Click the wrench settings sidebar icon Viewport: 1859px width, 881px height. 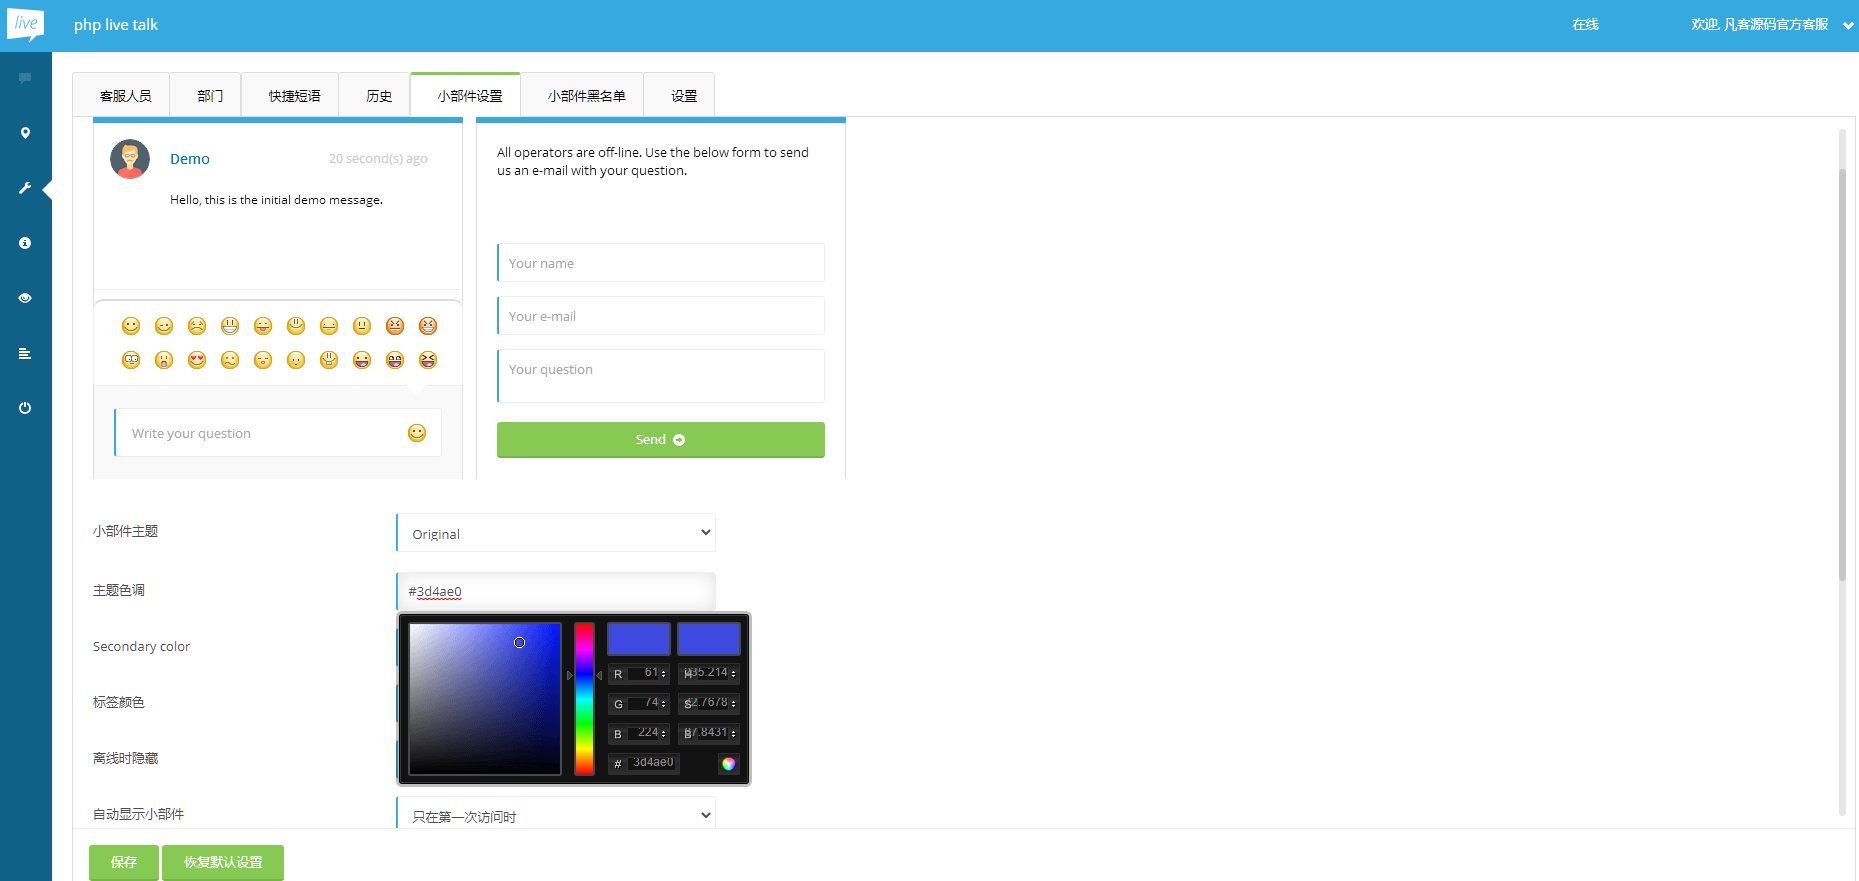25,188
